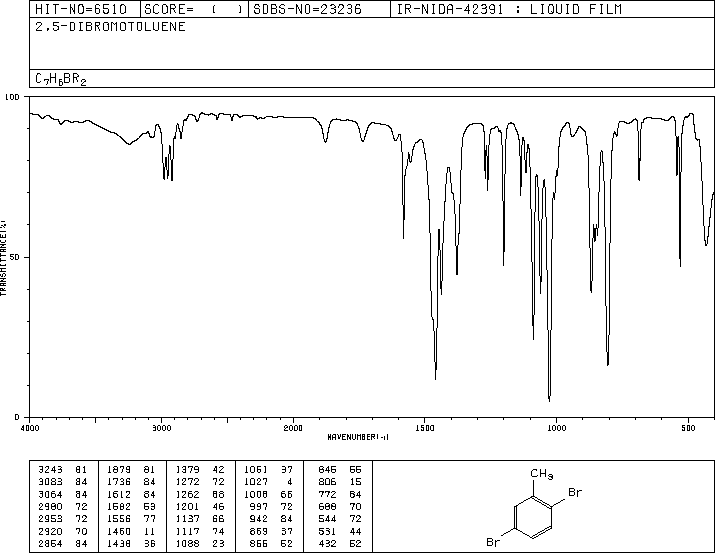
Task: Select the compound name 2,5-DIBROMOTOLUENE
Action: (x=110, y=27)
